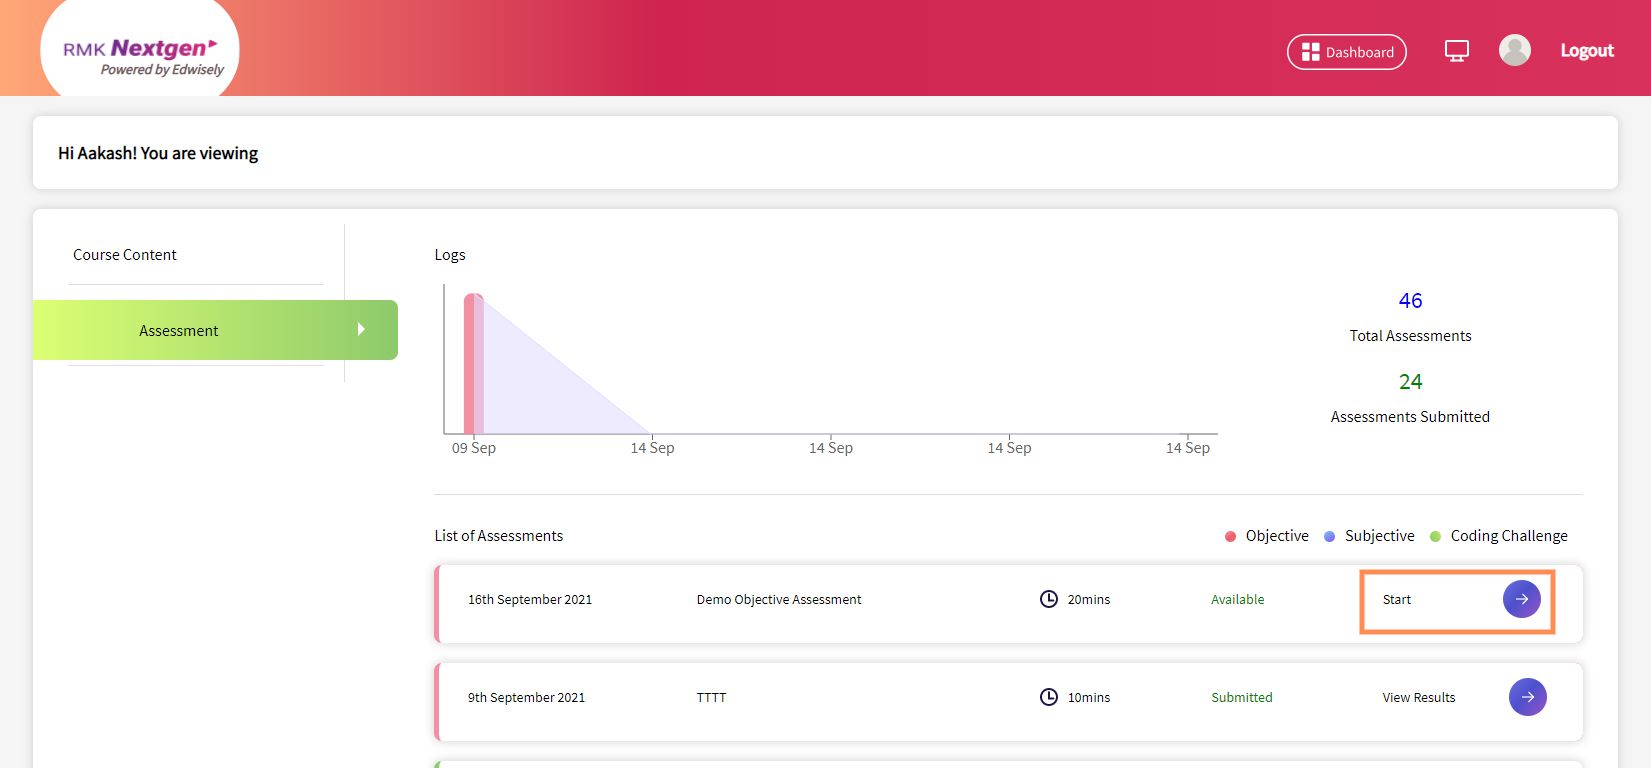Click the Hi Aakash greeting text
This screenshot has width=1651, height=768.
(158, 153)
